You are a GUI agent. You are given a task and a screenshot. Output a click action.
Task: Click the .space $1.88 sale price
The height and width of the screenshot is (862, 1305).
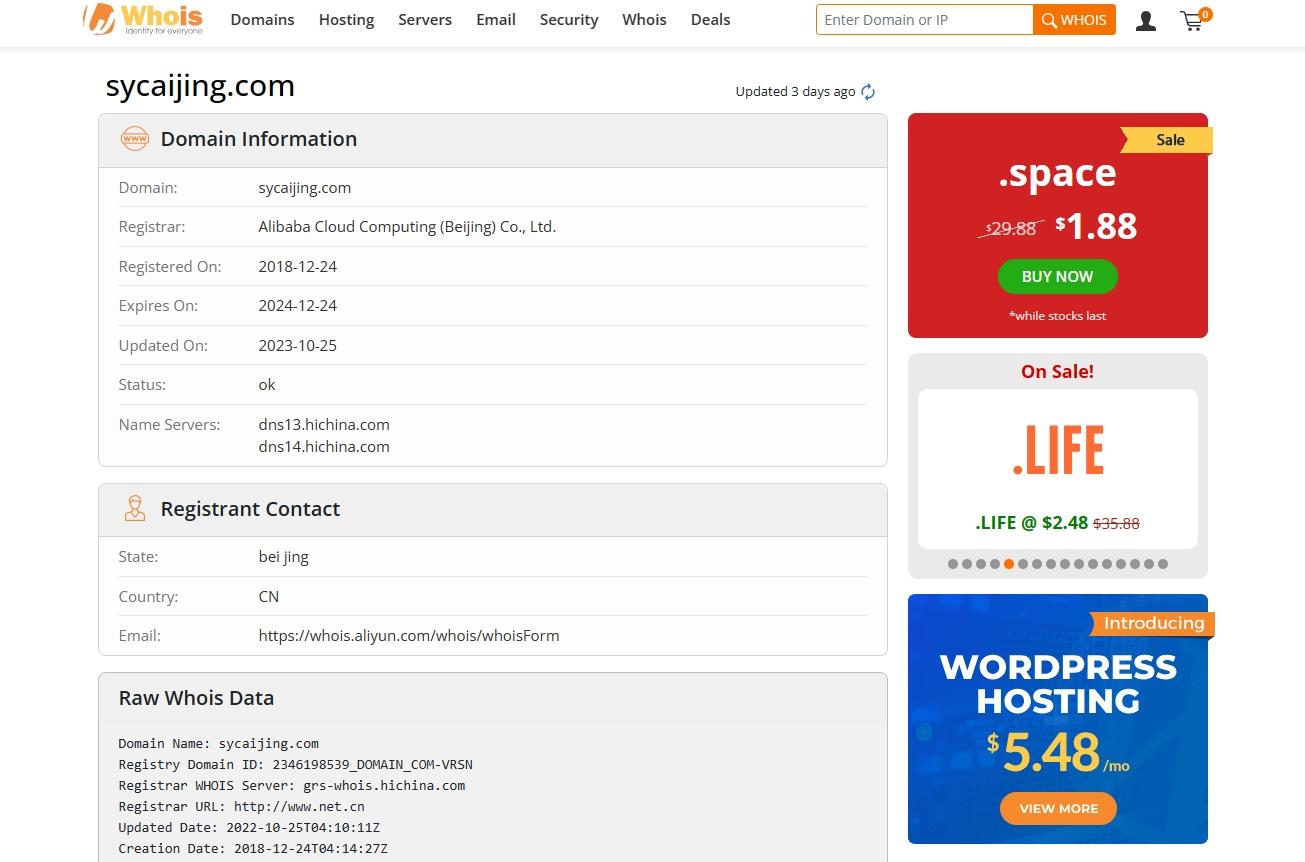point(1097,226)
